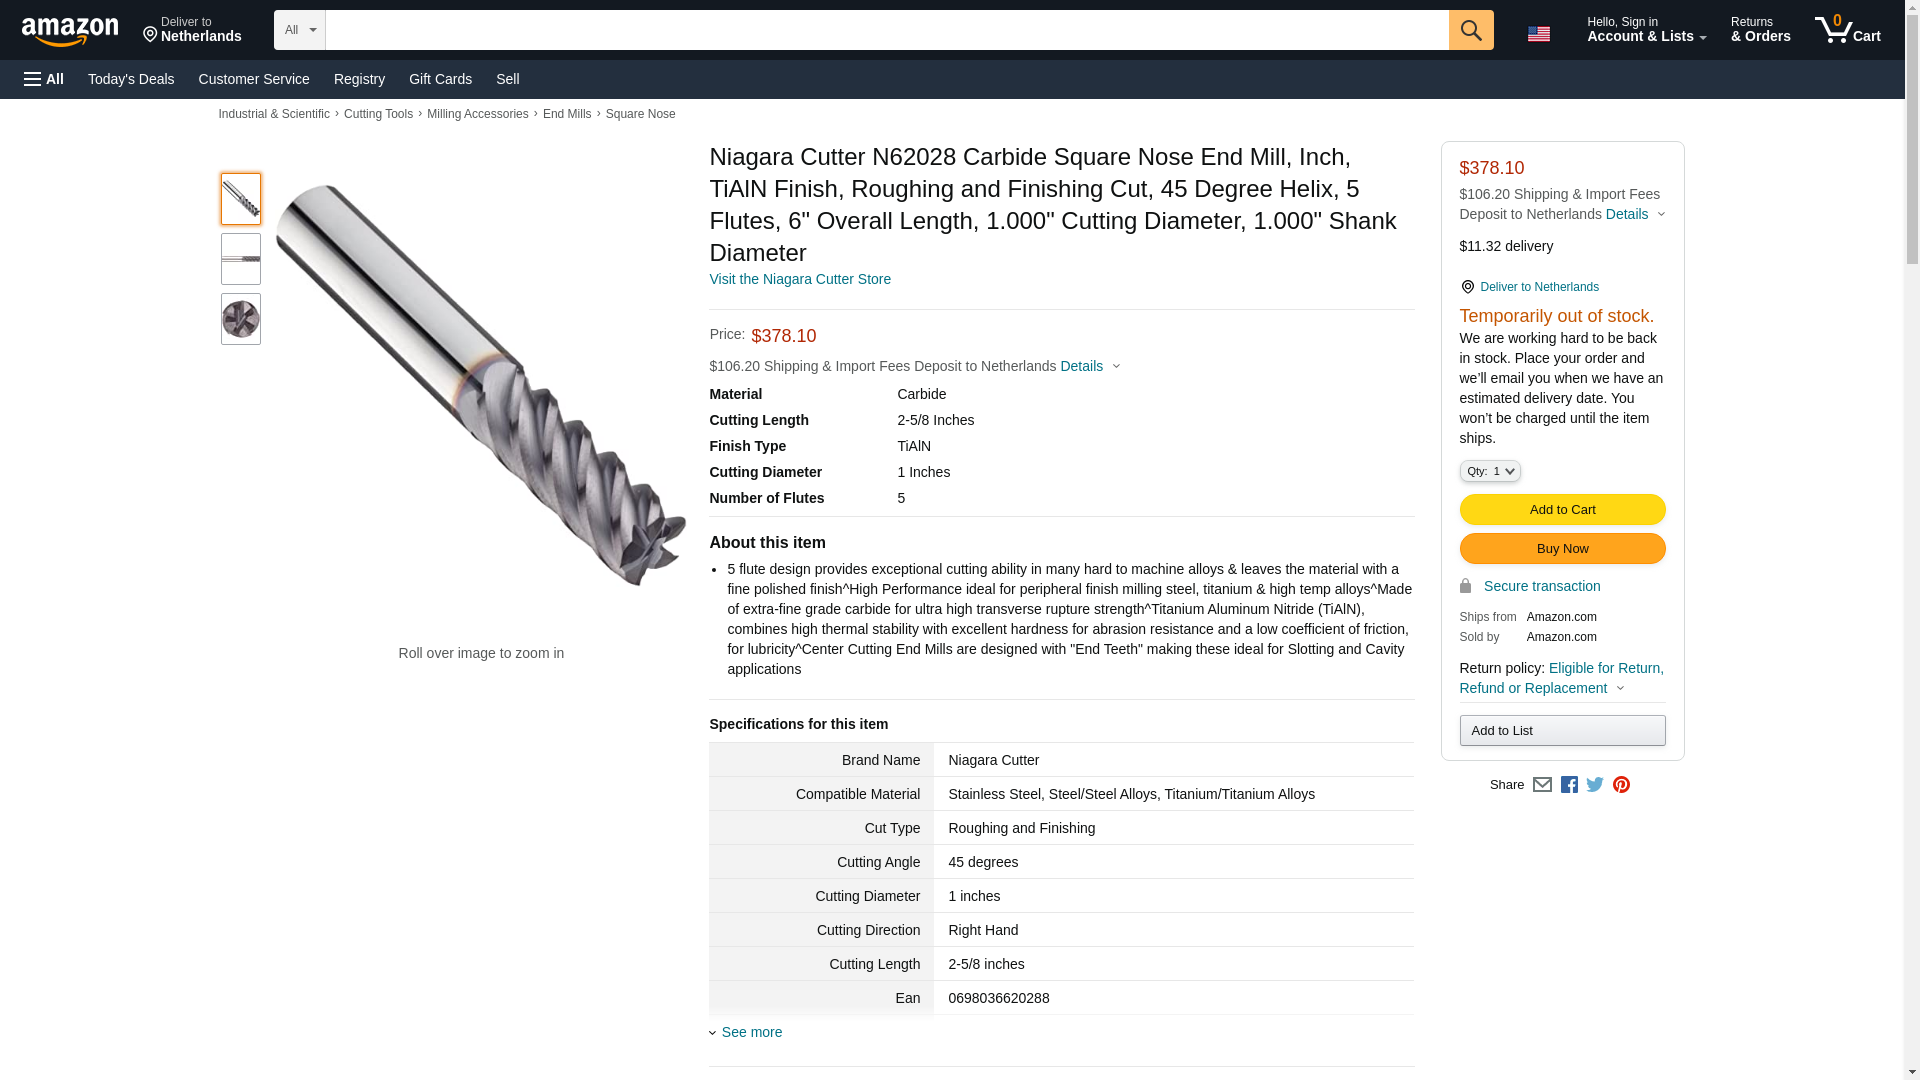The image size is (1920, 1080).
Task: Select the end-view flutes thumbnail image
Action: pos(241,319)
